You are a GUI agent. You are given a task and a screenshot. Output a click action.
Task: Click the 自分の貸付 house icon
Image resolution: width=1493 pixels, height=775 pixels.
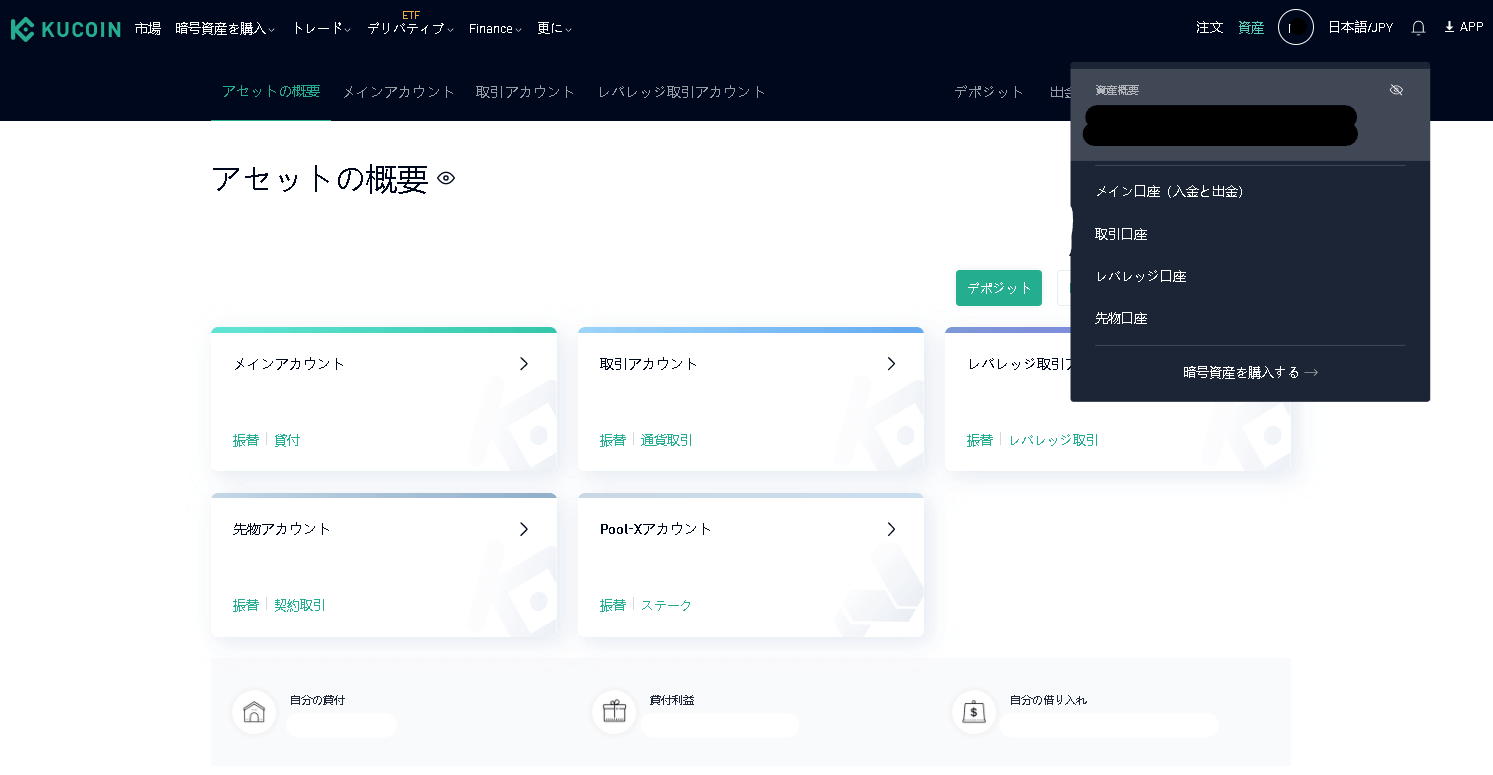click(x=254, y=712)
